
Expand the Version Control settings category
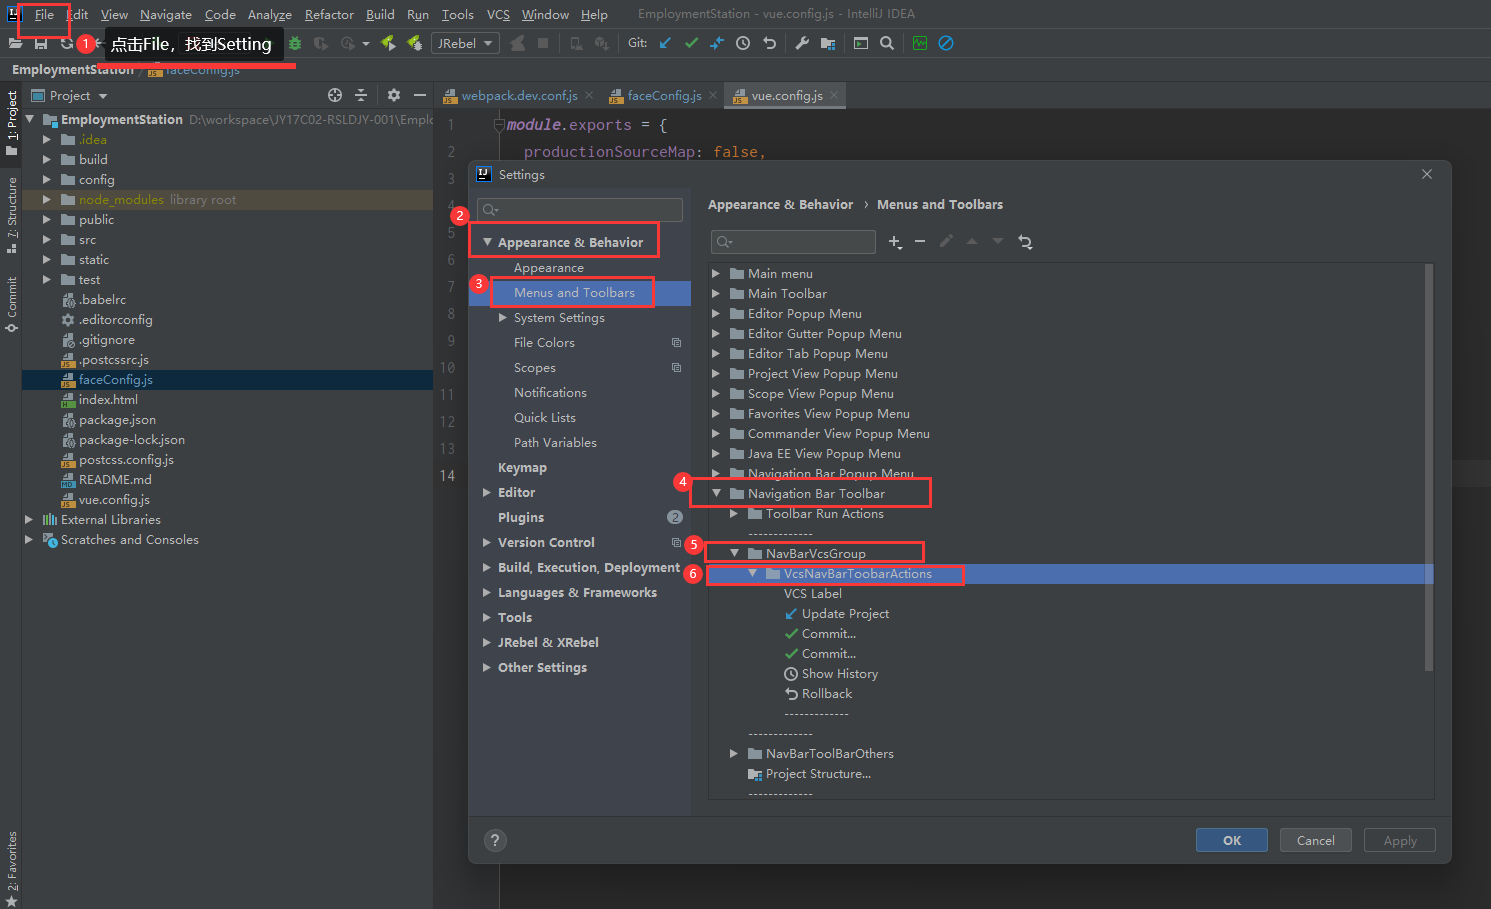tap(487, 543)
